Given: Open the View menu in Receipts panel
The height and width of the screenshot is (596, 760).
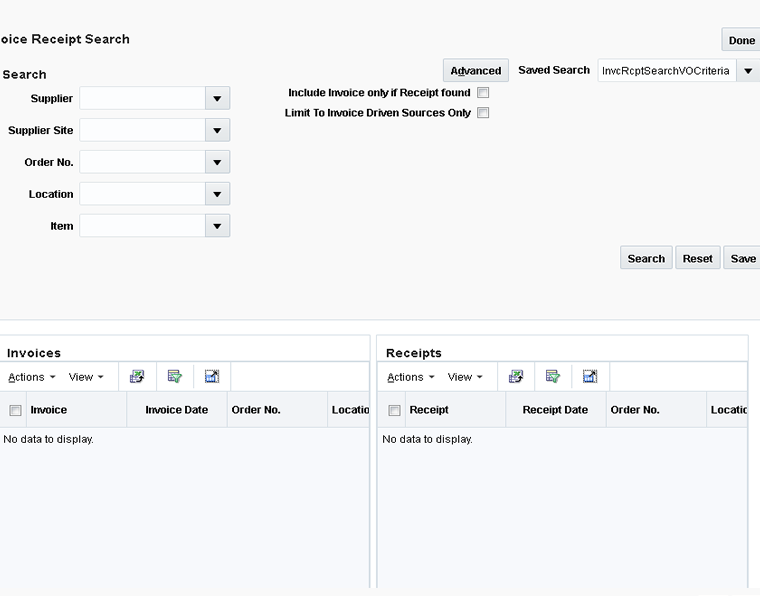Looking at the screenshot, I should pos(465,377).
